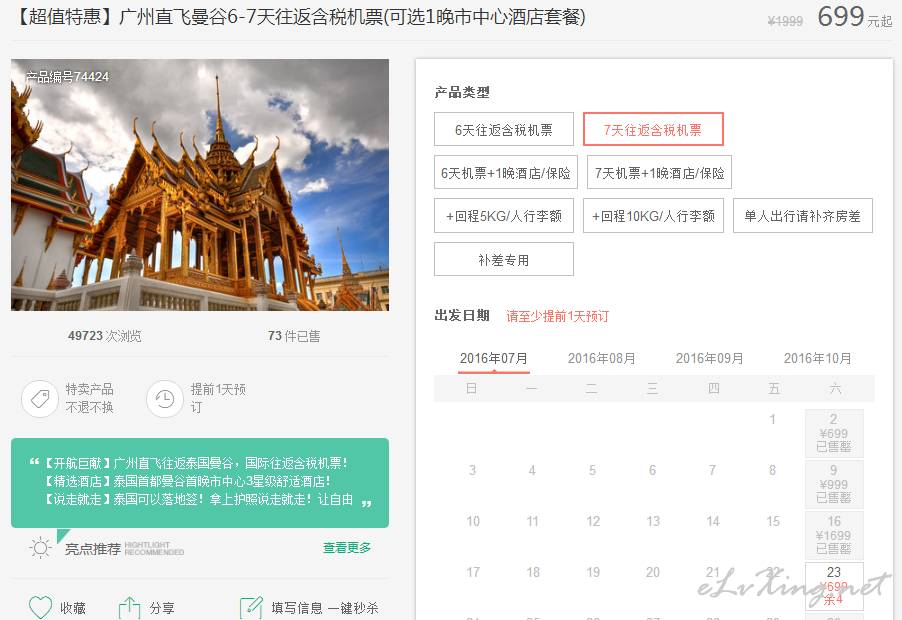The image size is (902, 620).
Task: Click the fill-info pencil icon
Action: (251, 608)
